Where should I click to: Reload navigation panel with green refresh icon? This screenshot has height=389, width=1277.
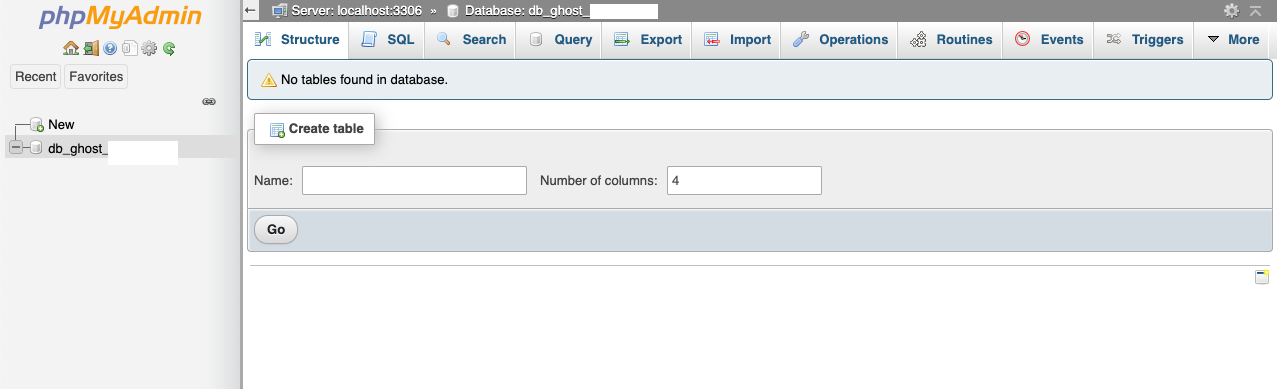(x=169, y=48)
